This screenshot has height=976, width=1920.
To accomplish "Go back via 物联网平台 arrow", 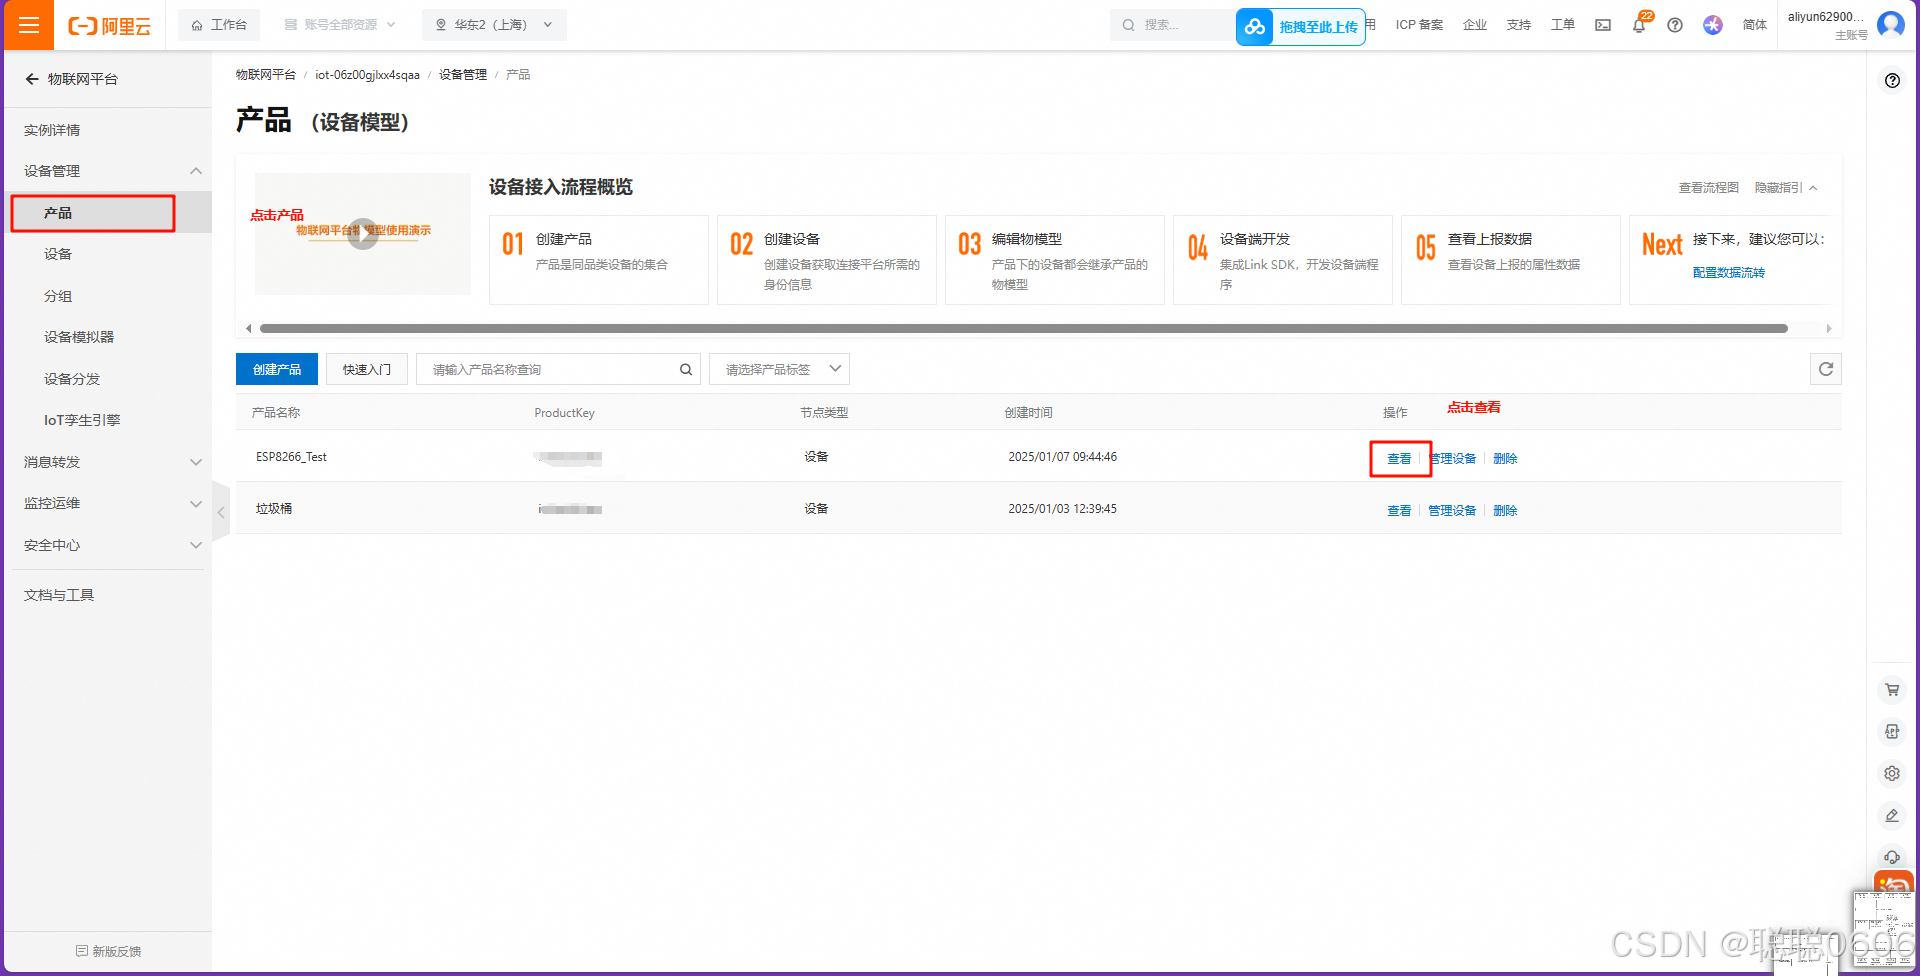I will [32, 79].
